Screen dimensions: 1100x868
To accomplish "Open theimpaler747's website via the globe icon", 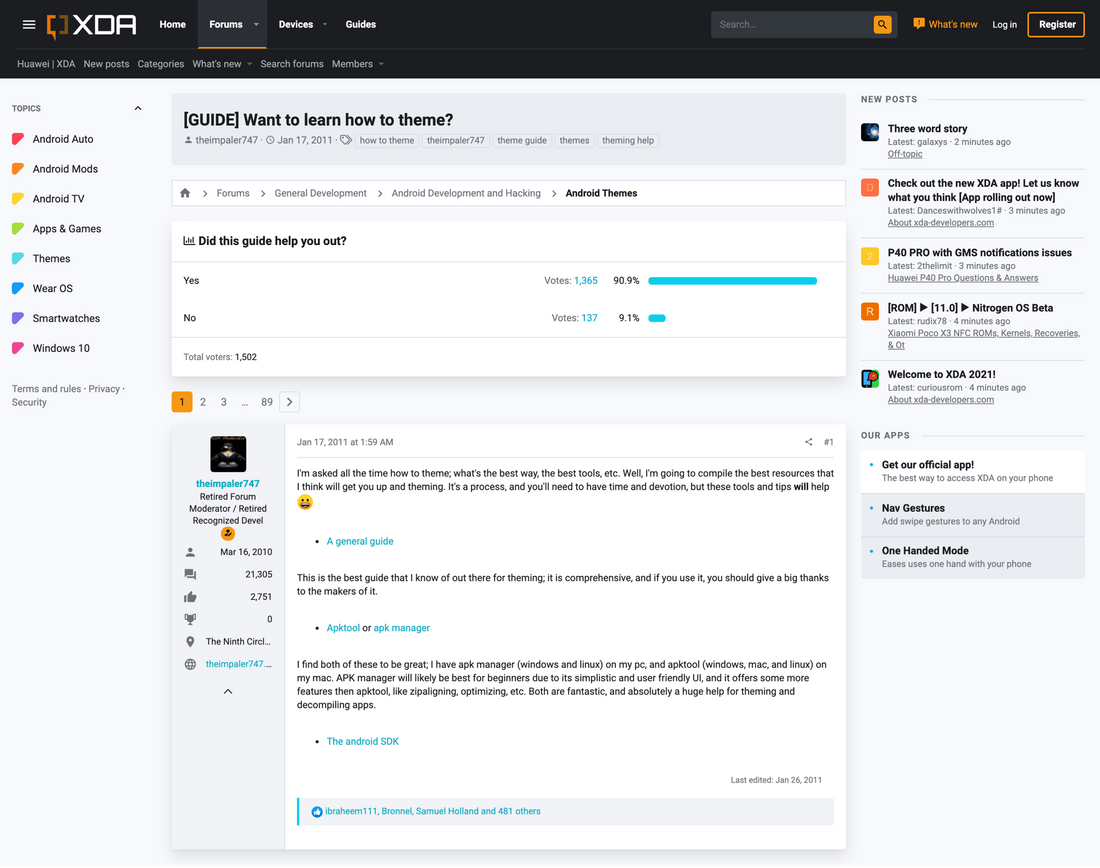I will pyautogui.click(x=190, y=663).
